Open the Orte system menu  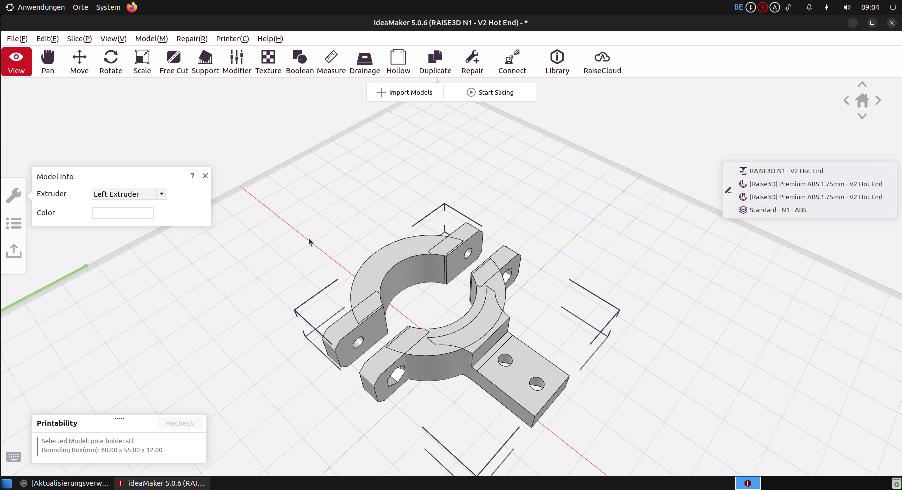point(81,7)
